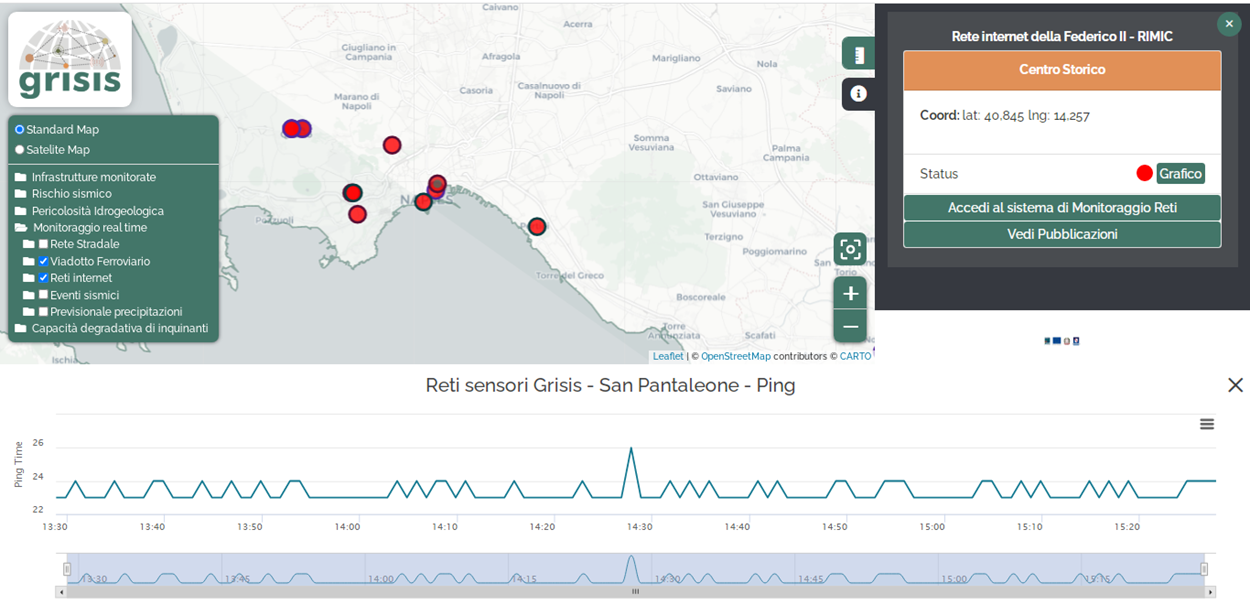Click the red marker near Torre del Greco
This screenshot has height=605, width=1250.
(537, 227)
